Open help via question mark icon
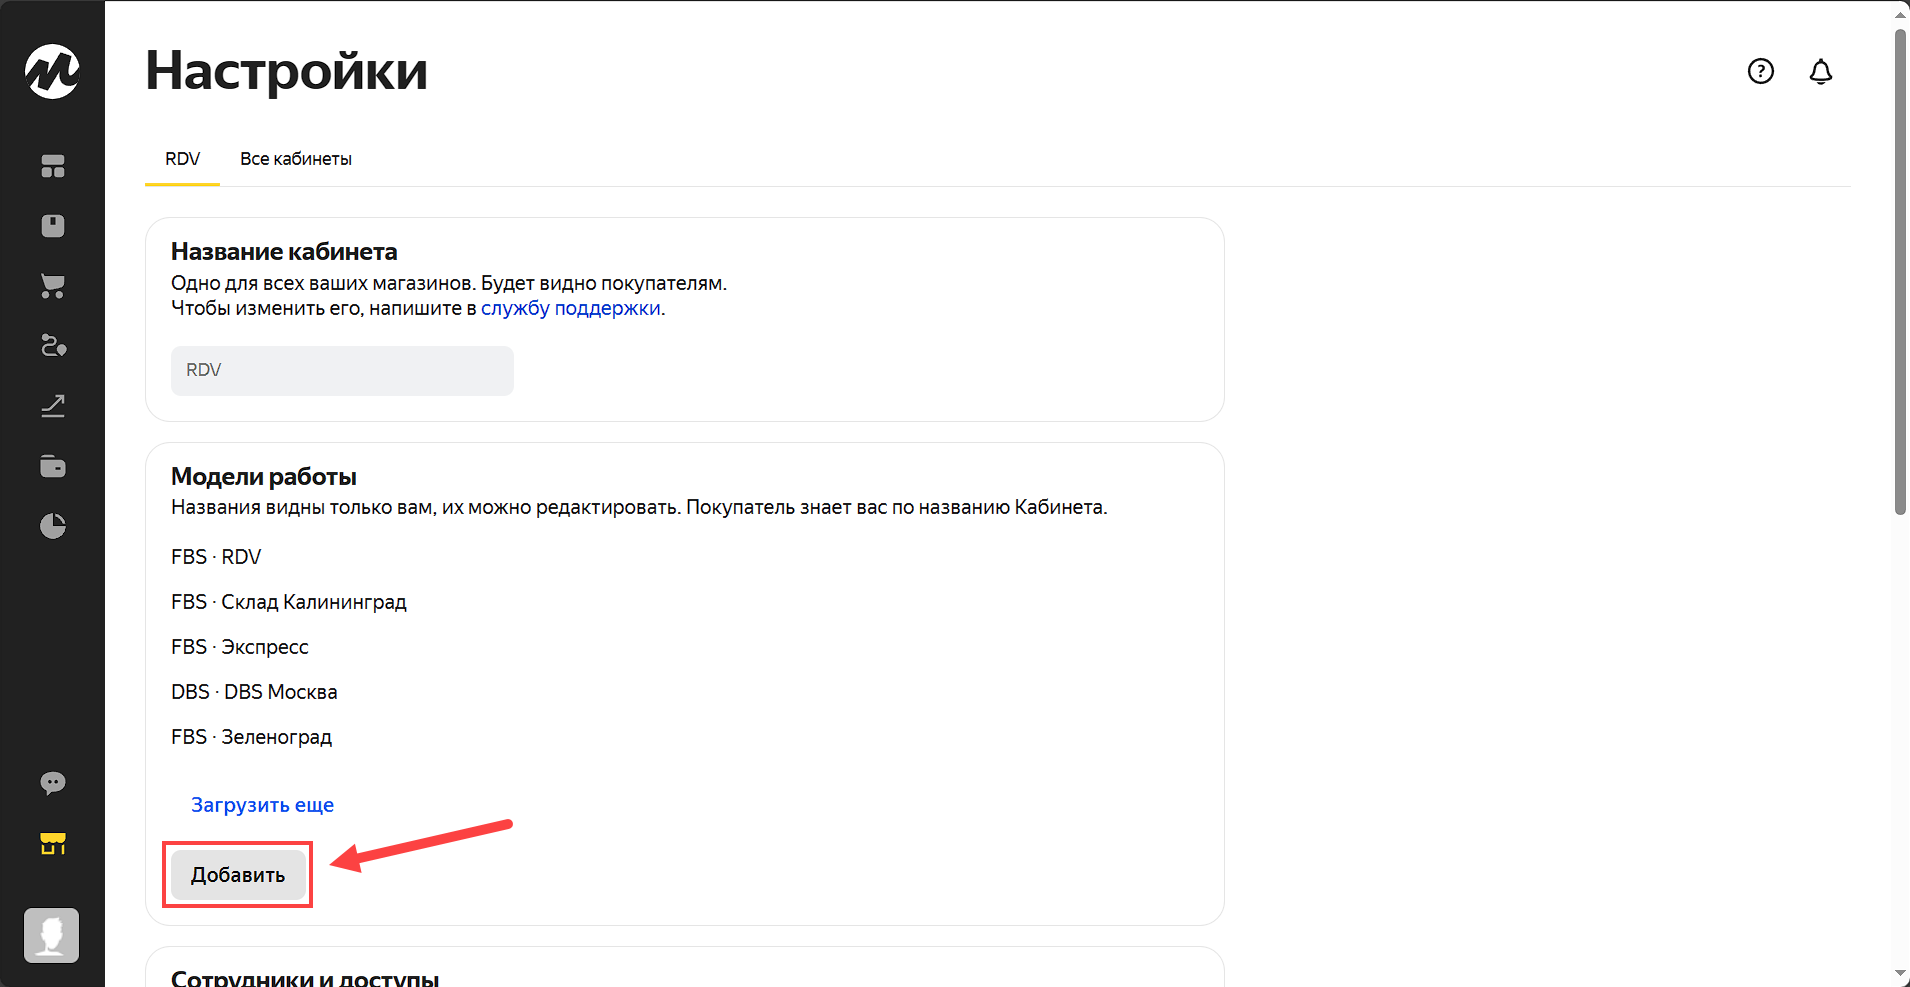 1761,71
